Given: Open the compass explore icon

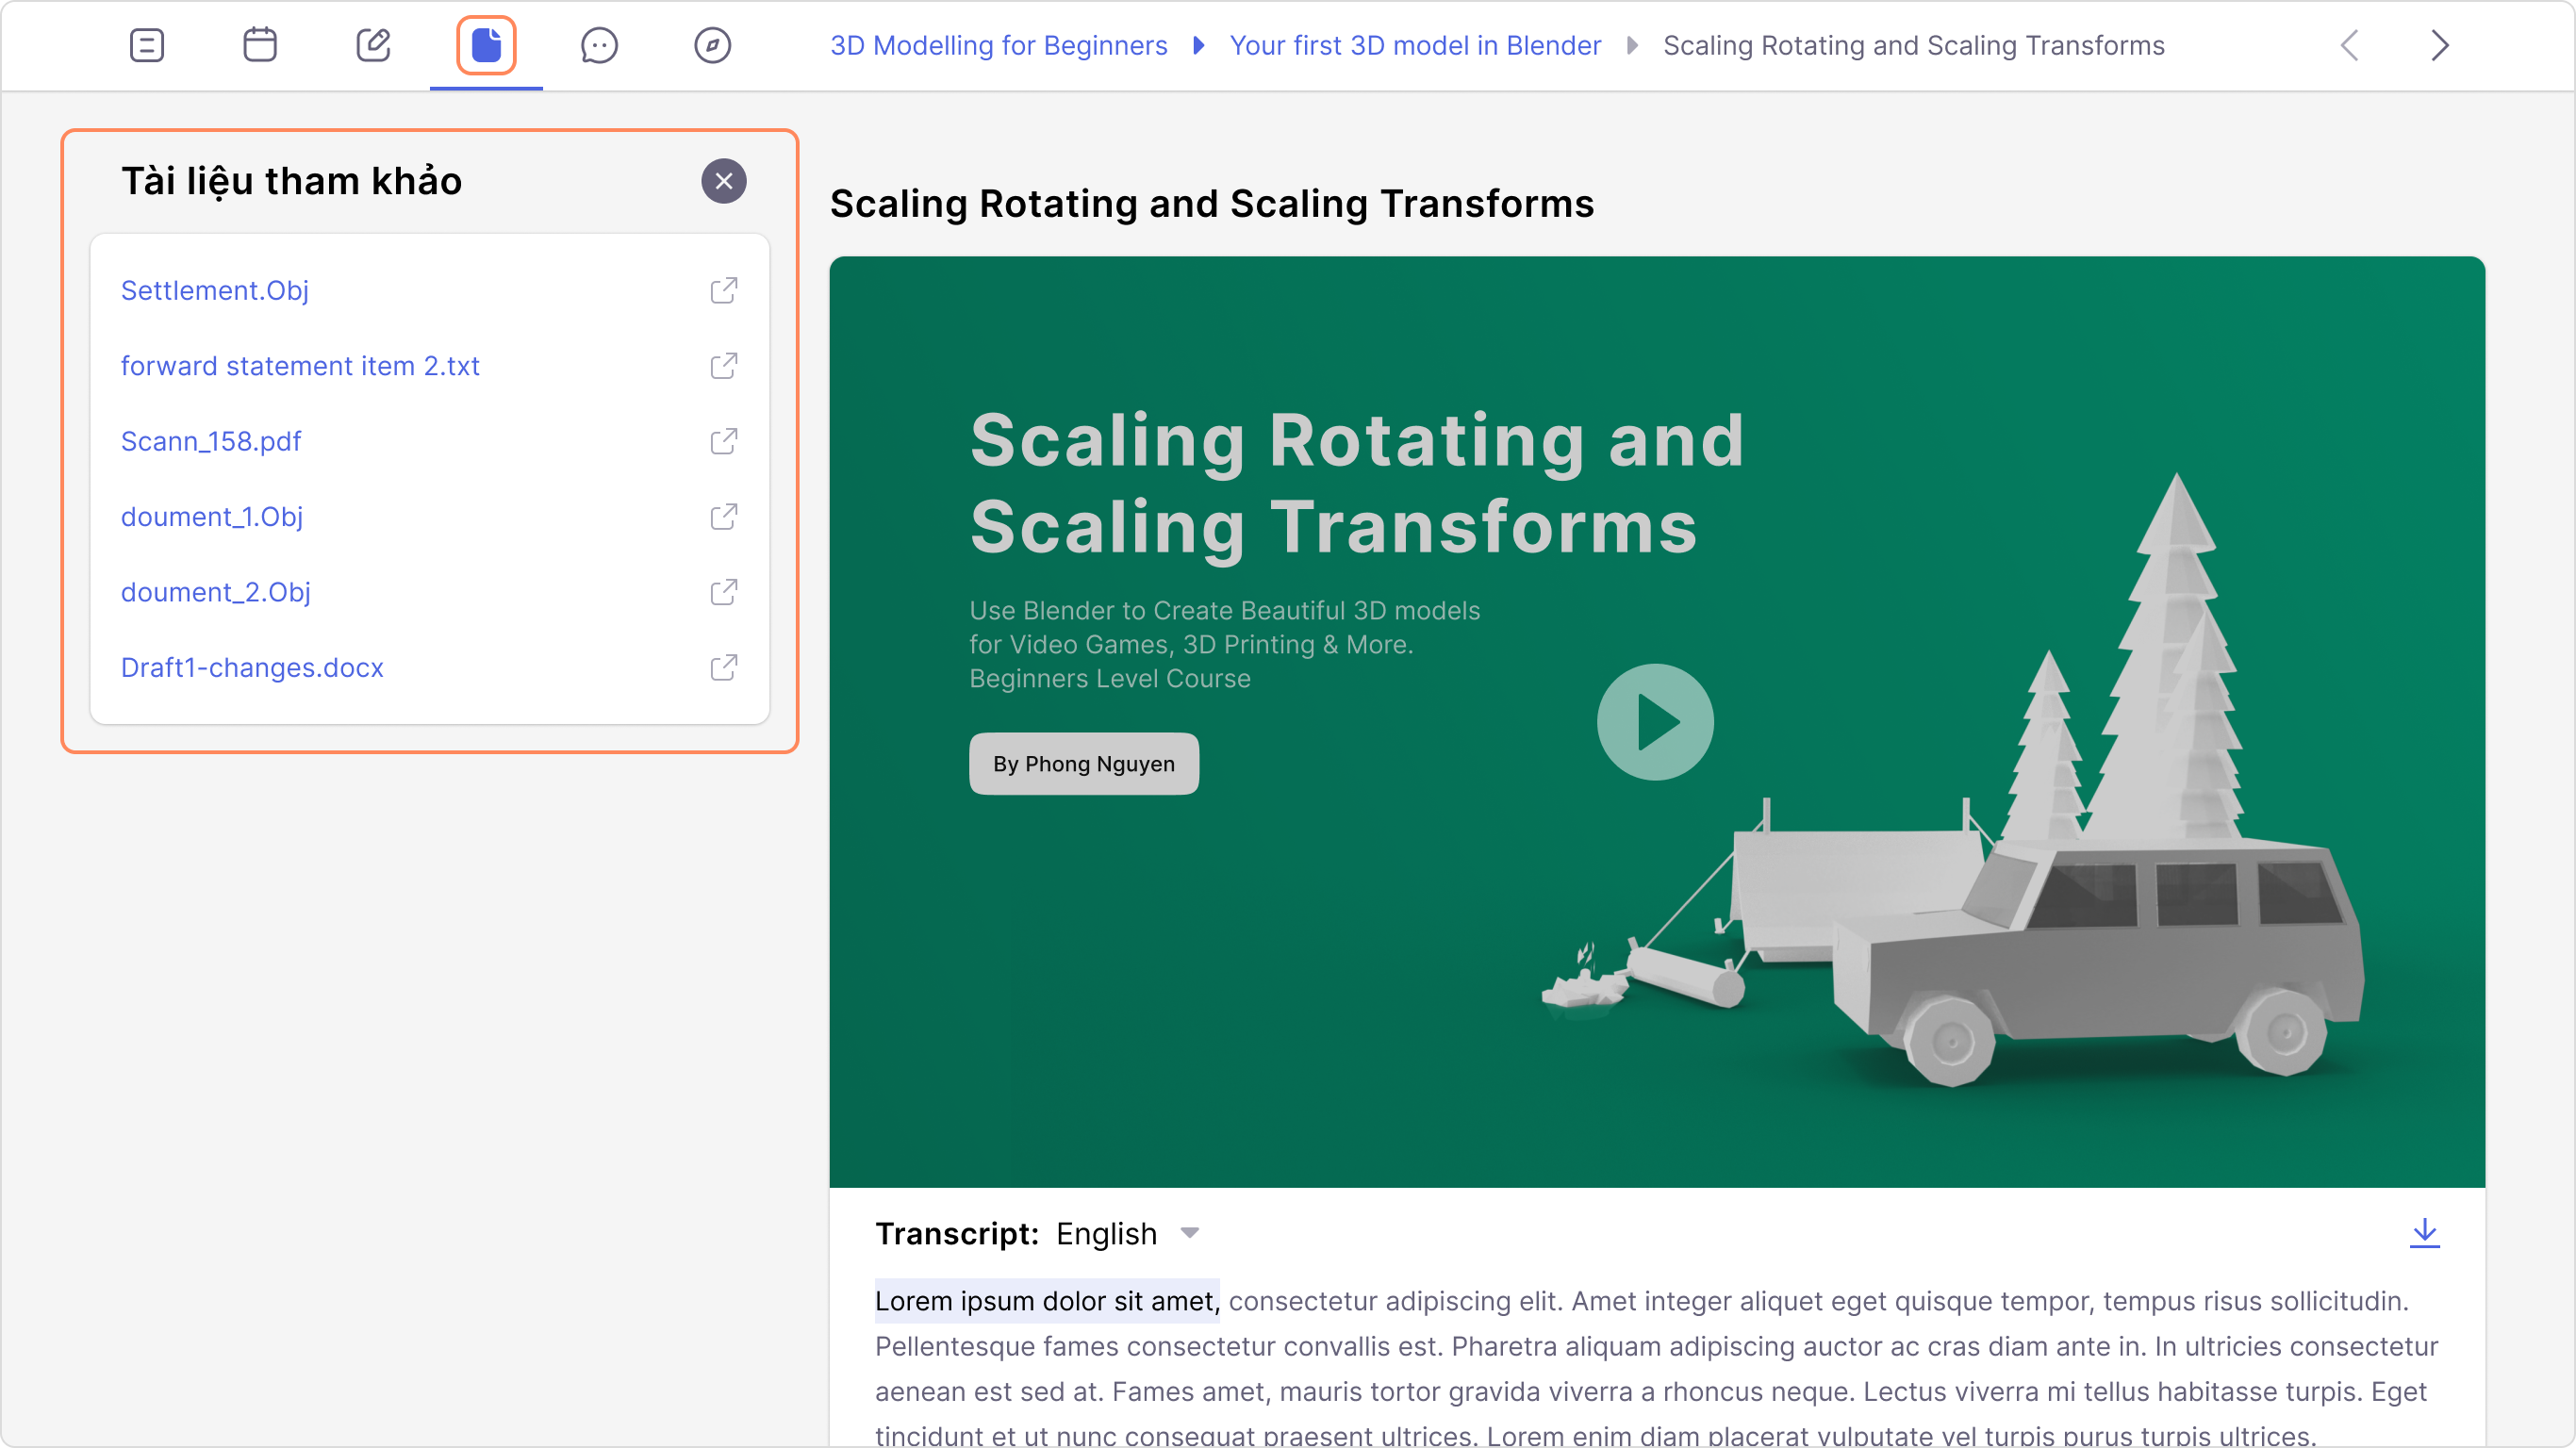Looking at the screenshot, I should pos(712,45).
